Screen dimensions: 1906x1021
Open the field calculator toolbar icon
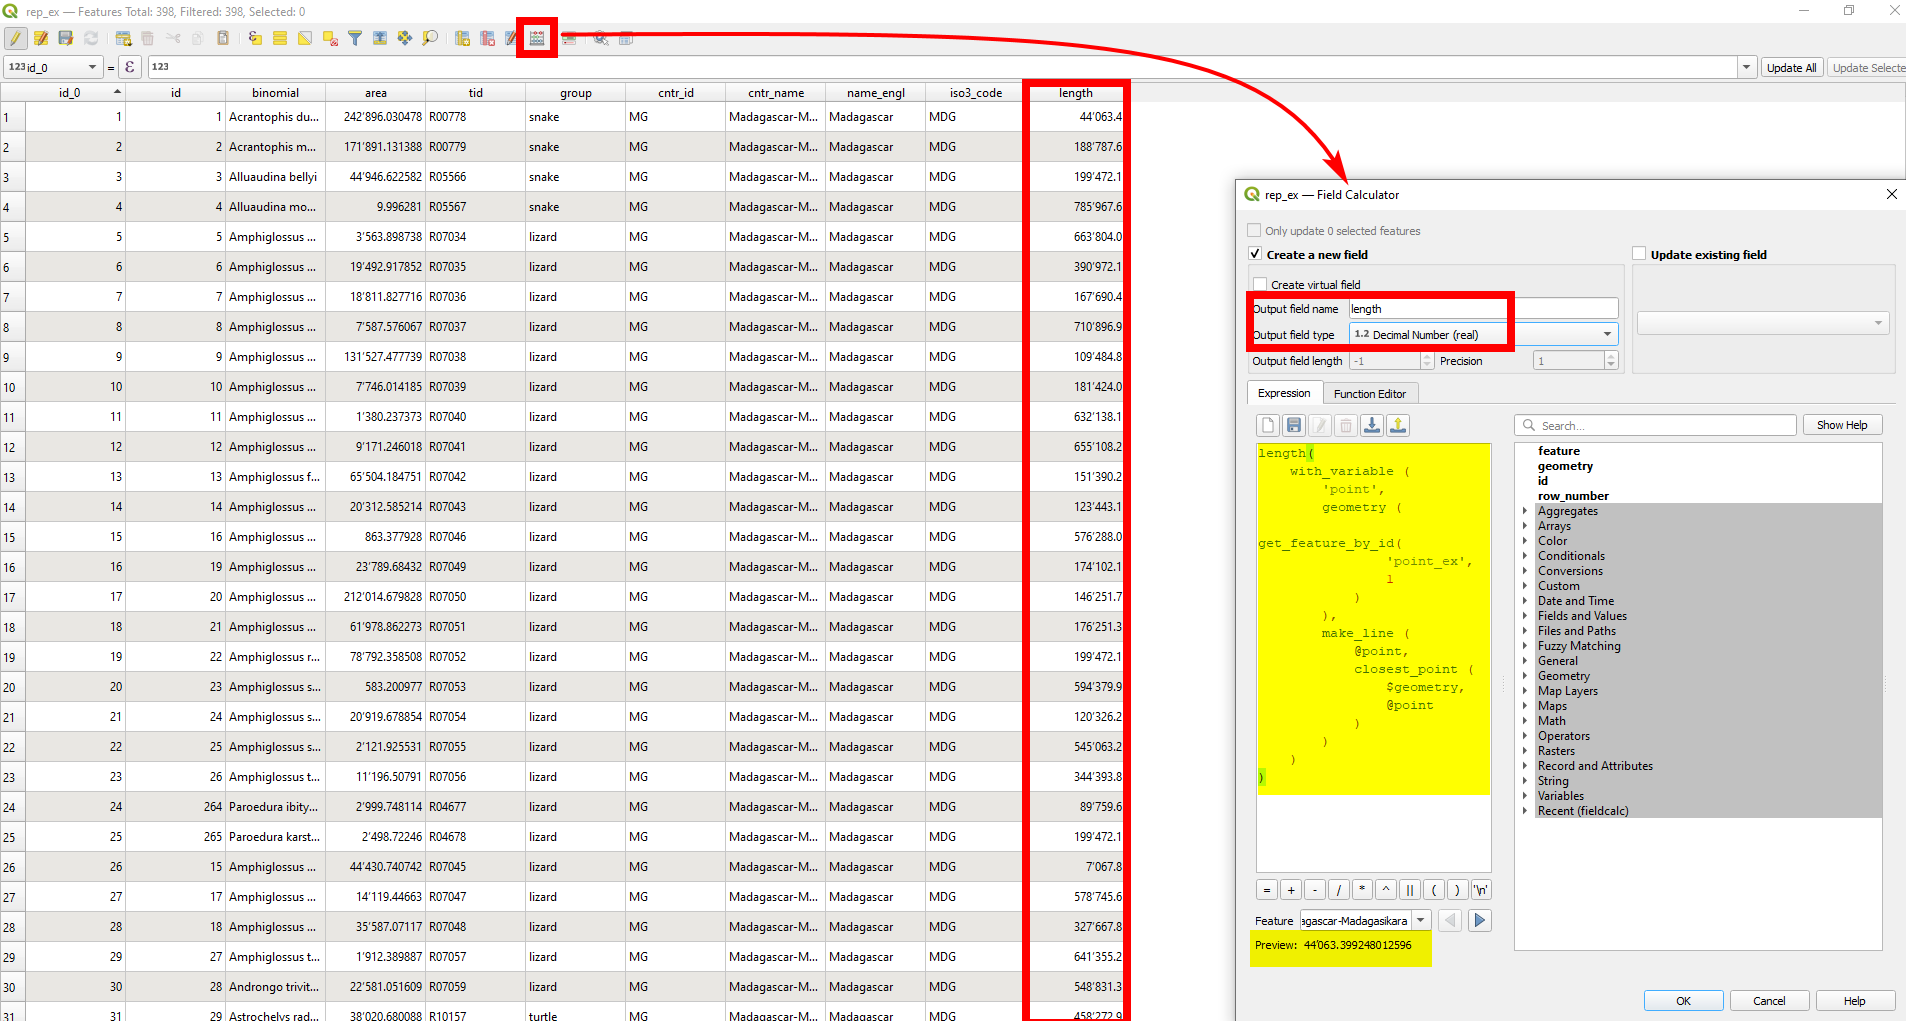537,39
